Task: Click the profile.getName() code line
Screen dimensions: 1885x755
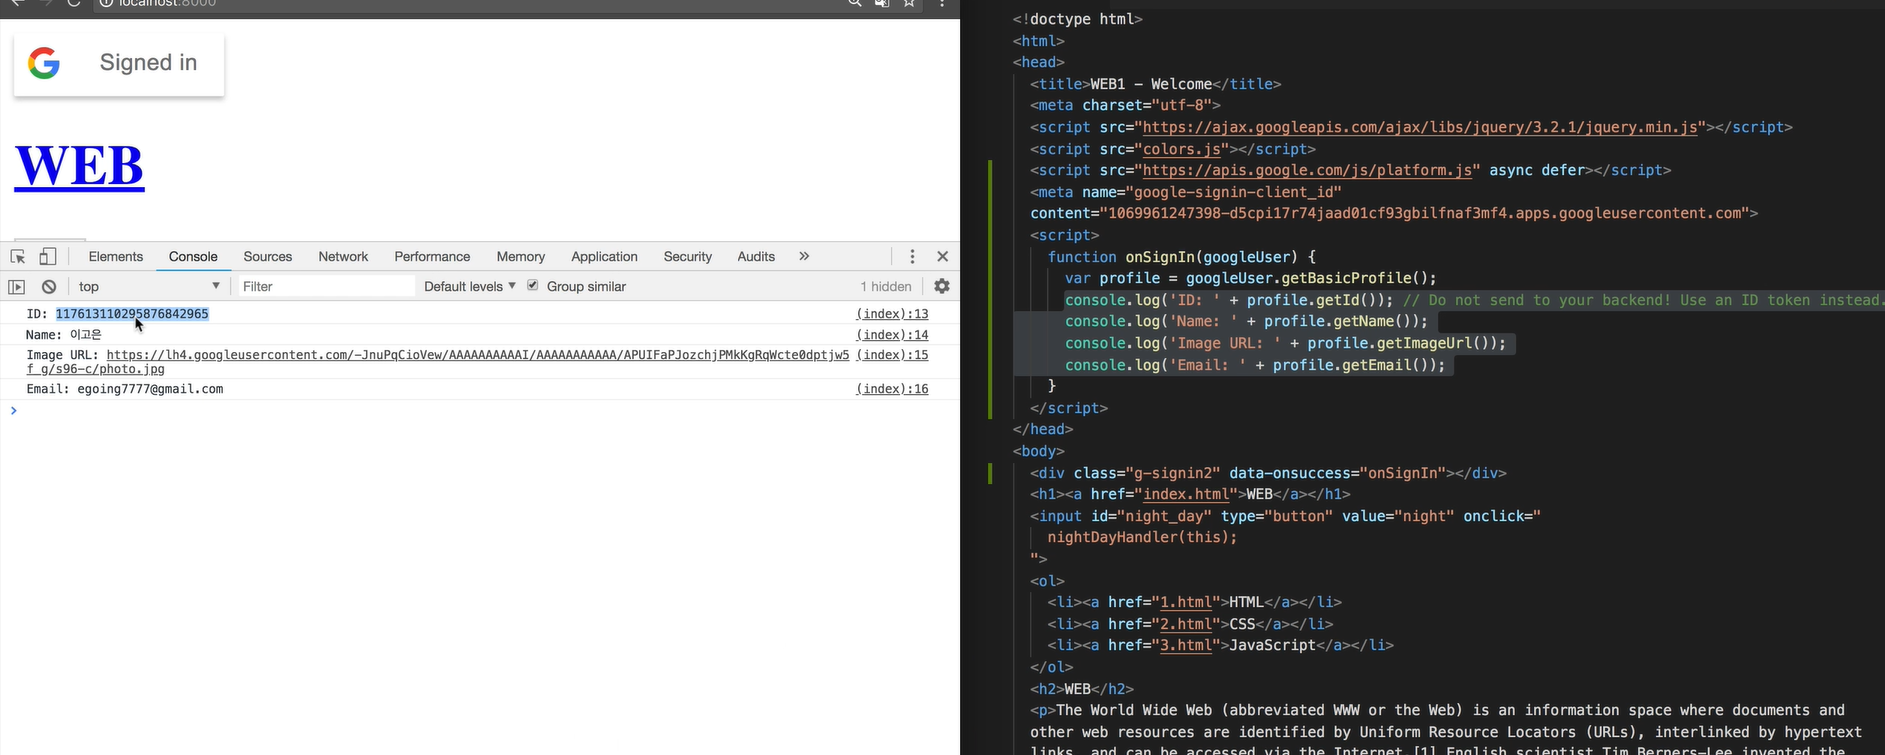Action: point(1247,321)
